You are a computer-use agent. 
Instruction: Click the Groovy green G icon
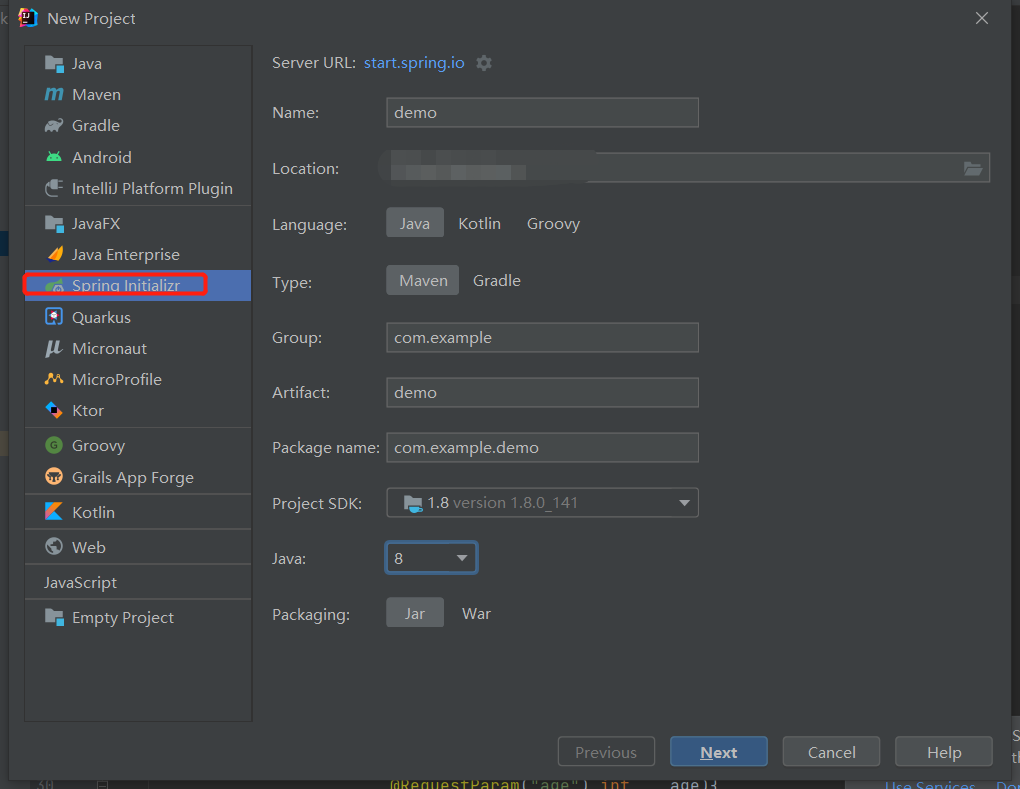pyautogui.click(x=54, y=446)
